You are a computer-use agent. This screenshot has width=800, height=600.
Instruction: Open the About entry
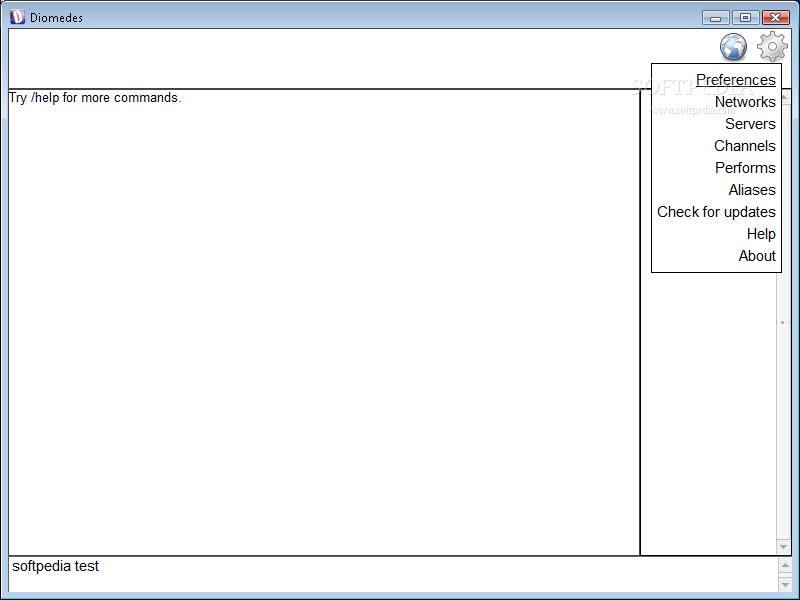pos(757,256)
